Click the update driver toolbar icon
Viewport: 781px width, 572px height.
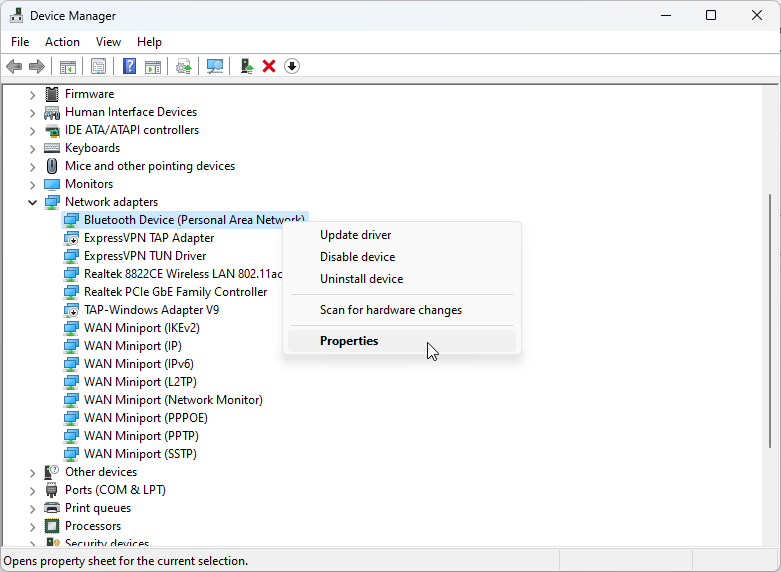click(x=246, y=66)
